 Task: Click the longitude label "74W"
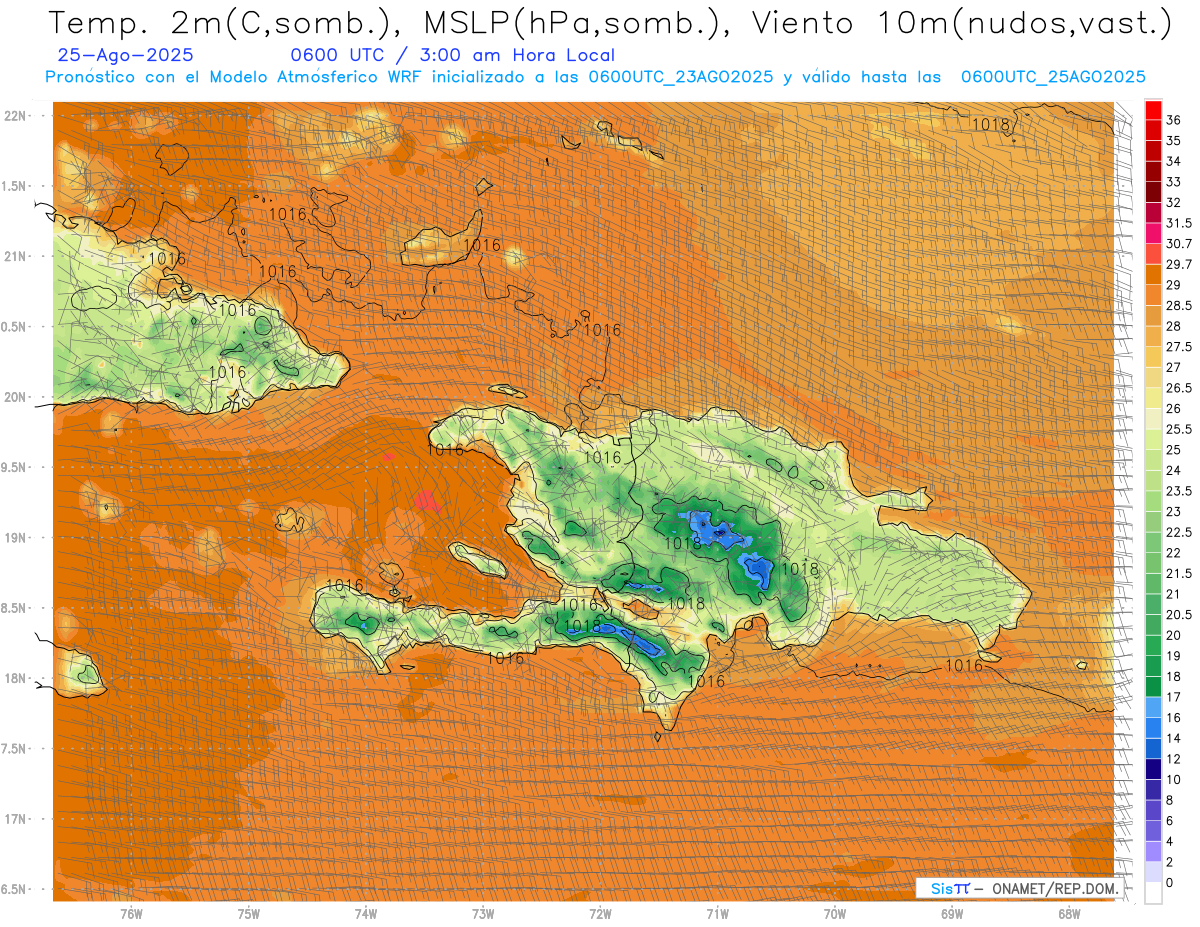click(366, 913)
